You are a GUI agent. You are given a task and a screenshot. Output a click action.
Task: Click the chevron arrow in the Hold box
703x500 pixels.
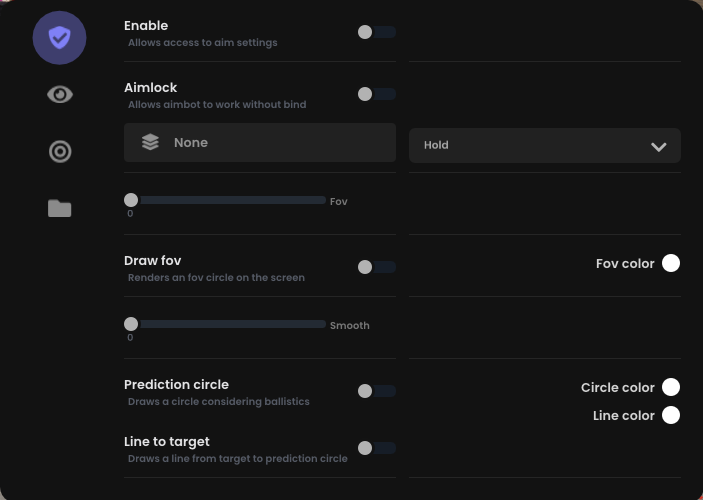658,146
